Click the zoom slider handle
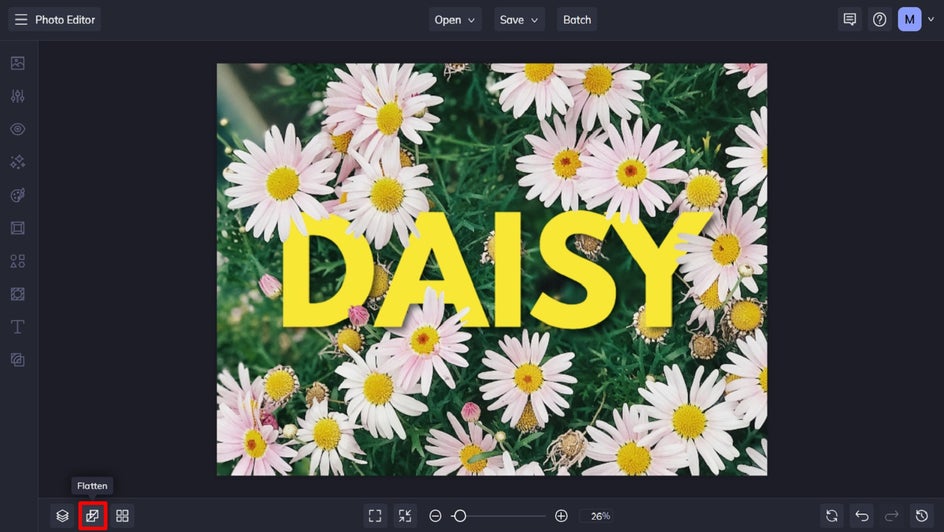 tap(459, 516)
